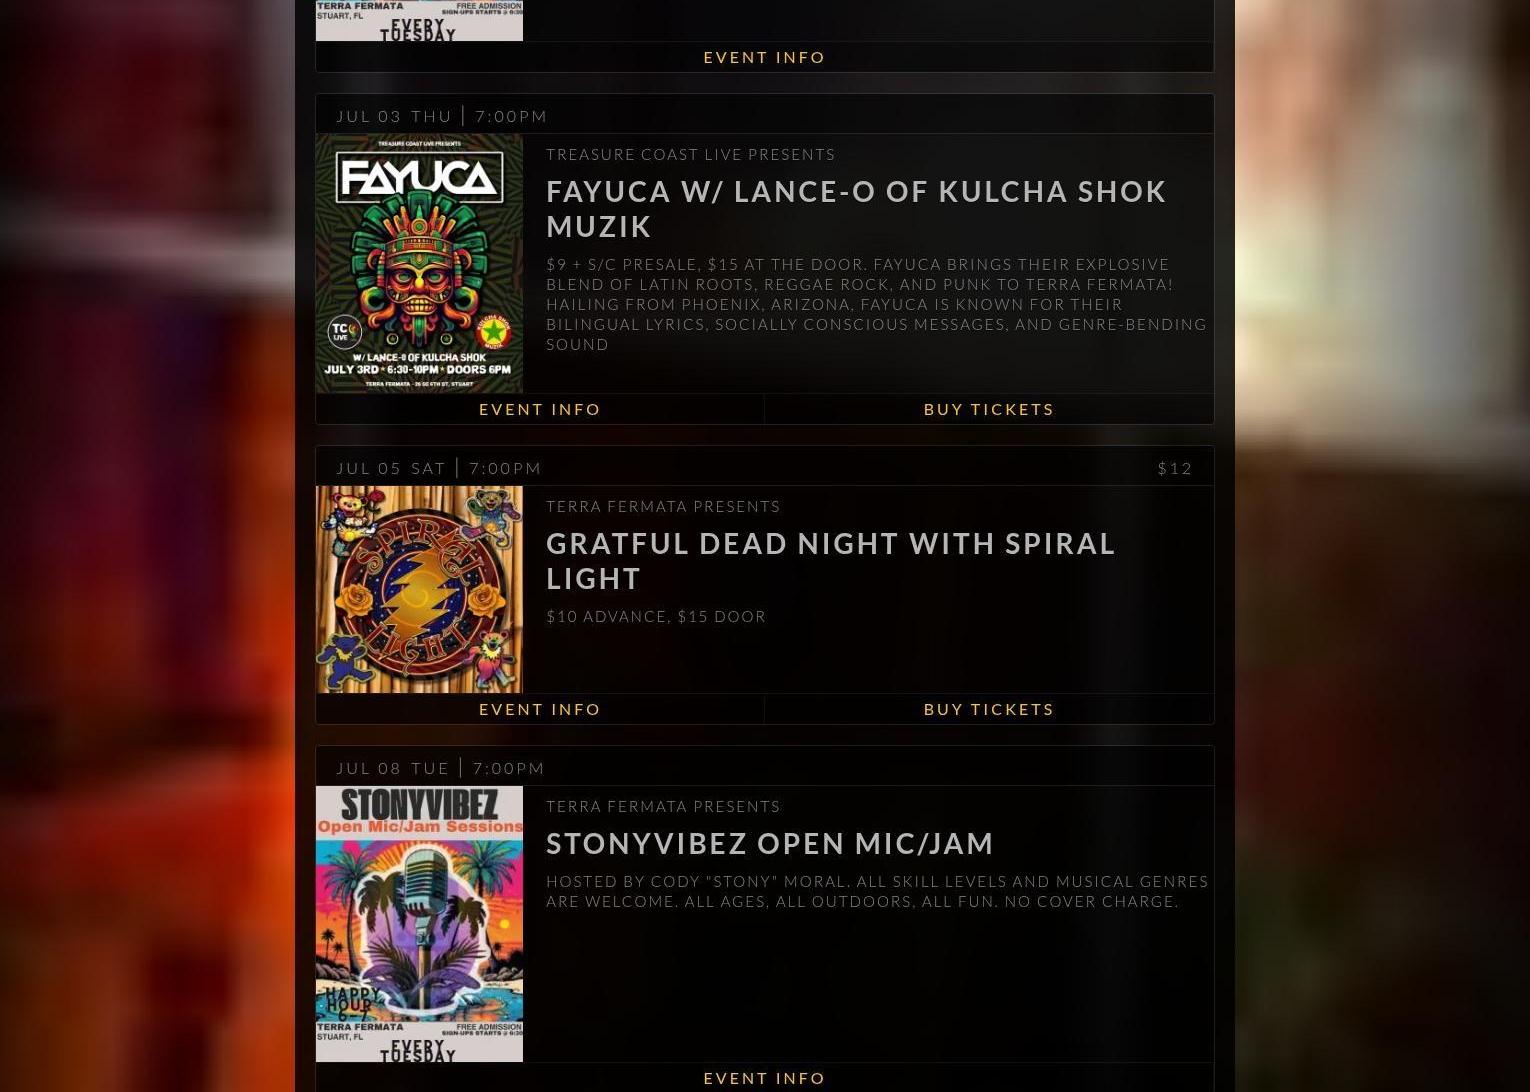Click the JUL 05 SAT 7:00PM date header
The height and width of the screenshot is (1092, 1530).
tap(439, 468)
